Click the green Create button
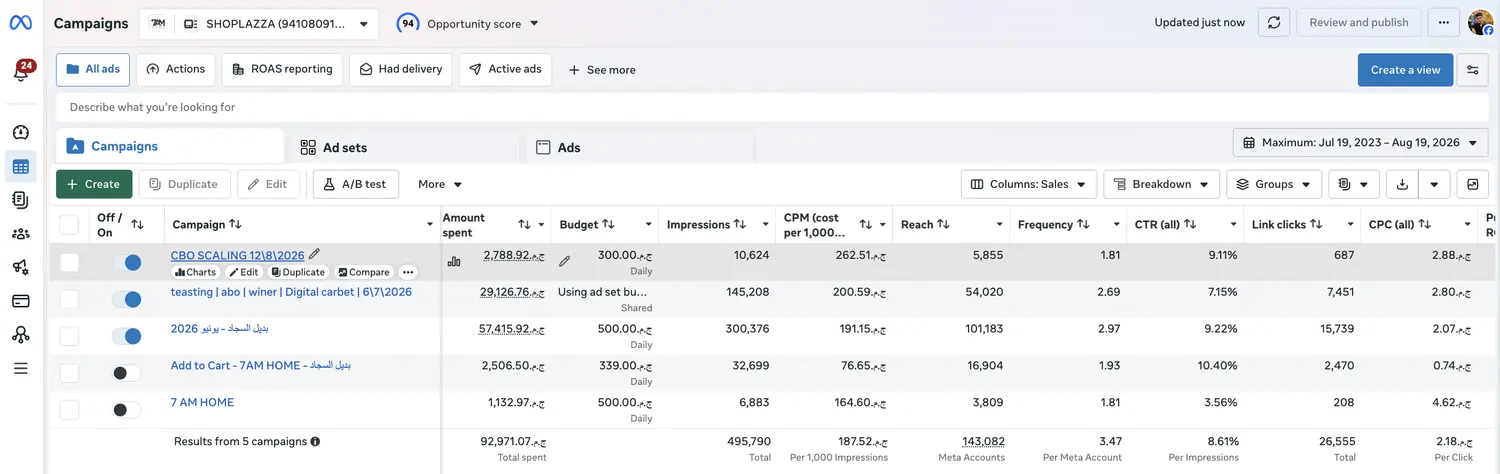Image resolution: width=1500 pixels, height=474 pixels. 94,184
